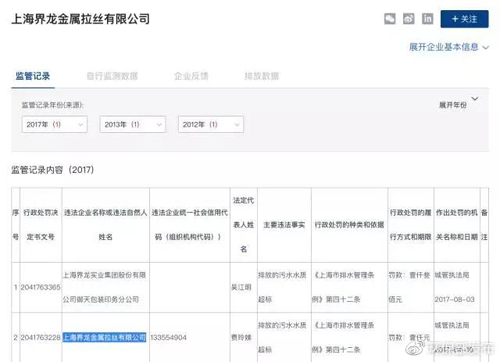Expand years with 展开年份 chevron
The width and height of the screenshot is (500, 362).
pyautogui.click(x=475, y=99)
